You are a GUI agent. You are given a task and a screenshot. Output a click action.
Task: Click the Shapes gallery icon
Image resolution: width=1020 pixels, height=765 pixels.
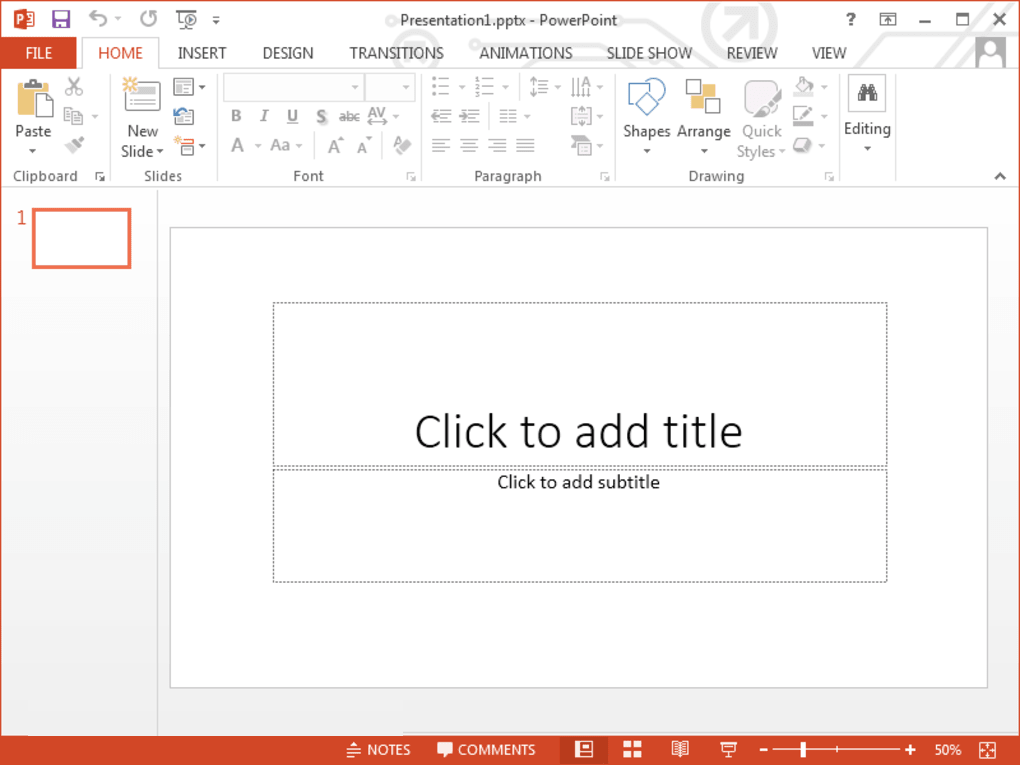tap(646, 96)
